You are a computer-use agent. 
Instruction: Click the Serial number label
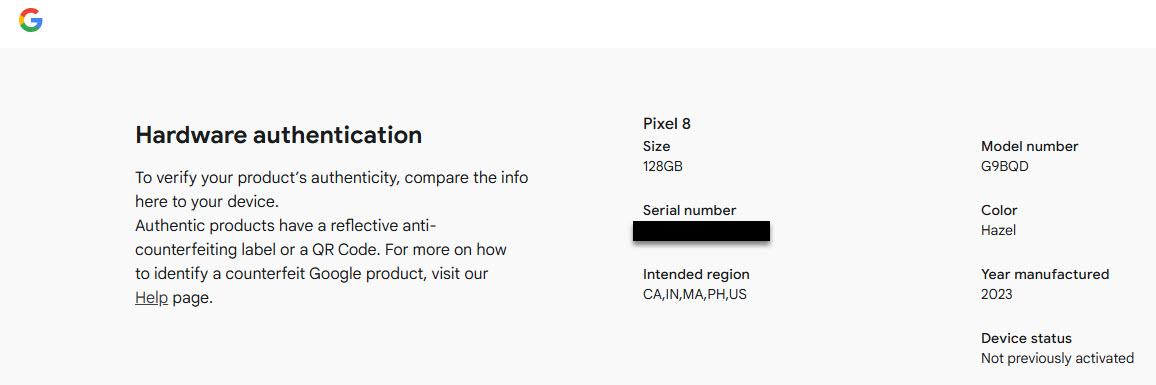689,210
